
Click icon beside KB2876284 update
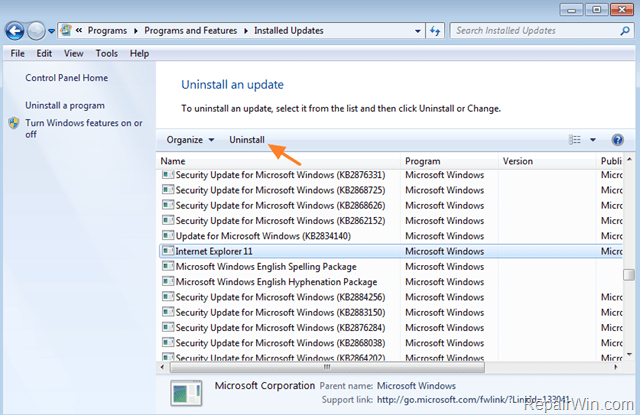(168, 327)
